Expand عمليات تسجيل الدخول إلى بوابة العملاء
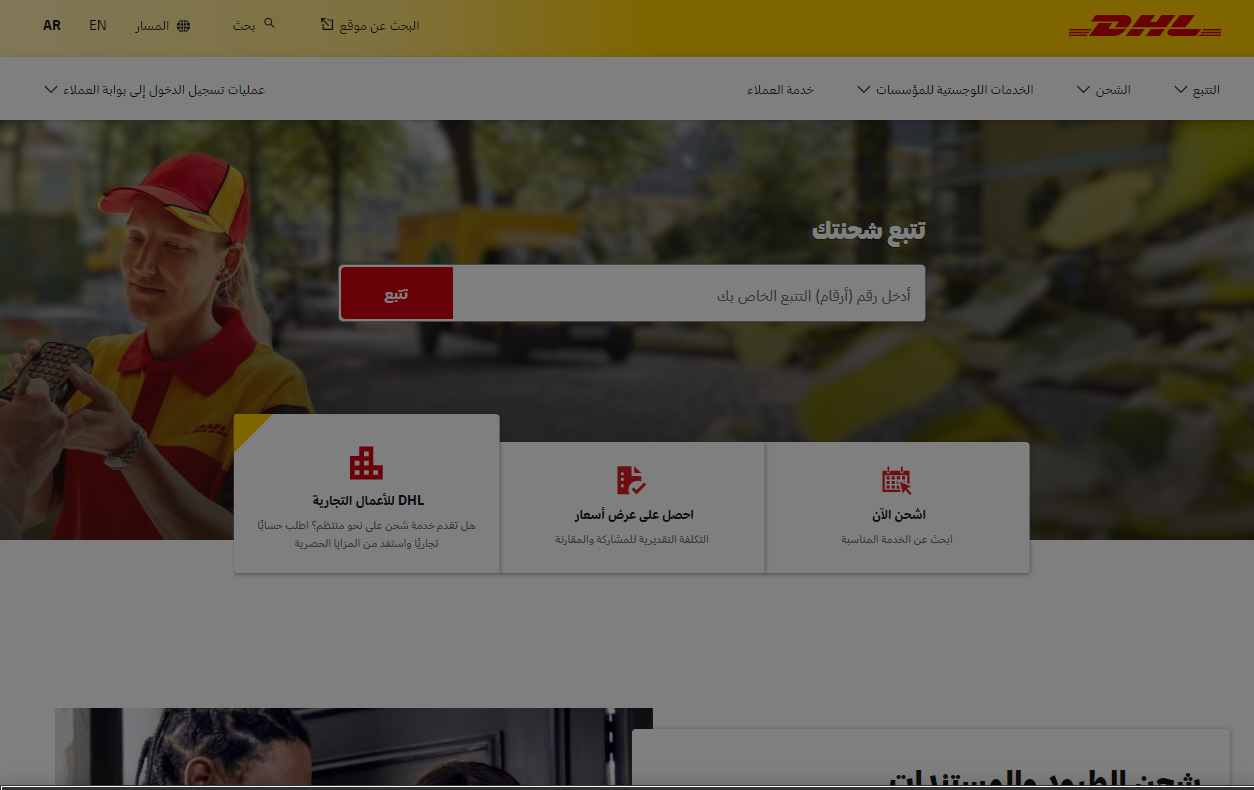 click(x=155, y=90)
